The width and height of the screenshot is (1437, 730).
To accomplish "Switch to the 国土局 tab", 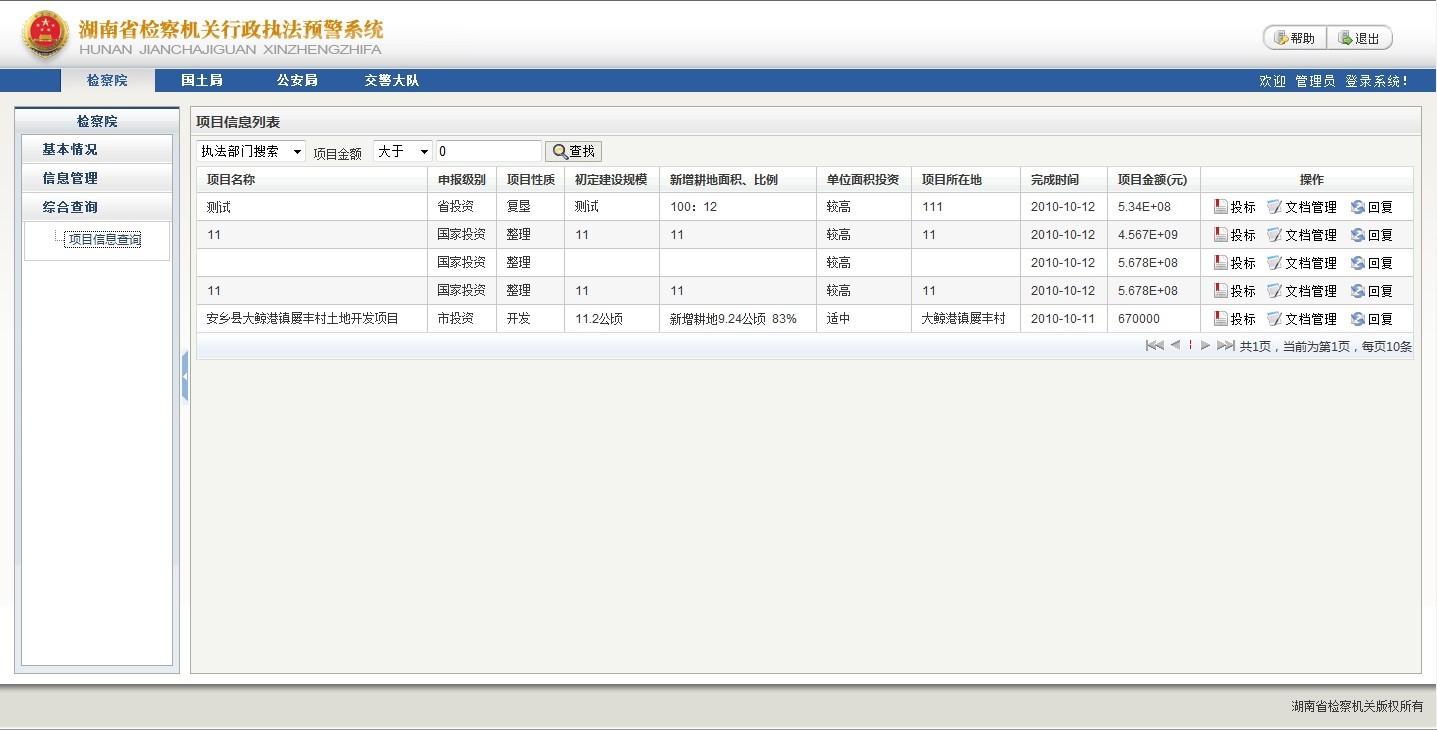I will pos(201,80).
